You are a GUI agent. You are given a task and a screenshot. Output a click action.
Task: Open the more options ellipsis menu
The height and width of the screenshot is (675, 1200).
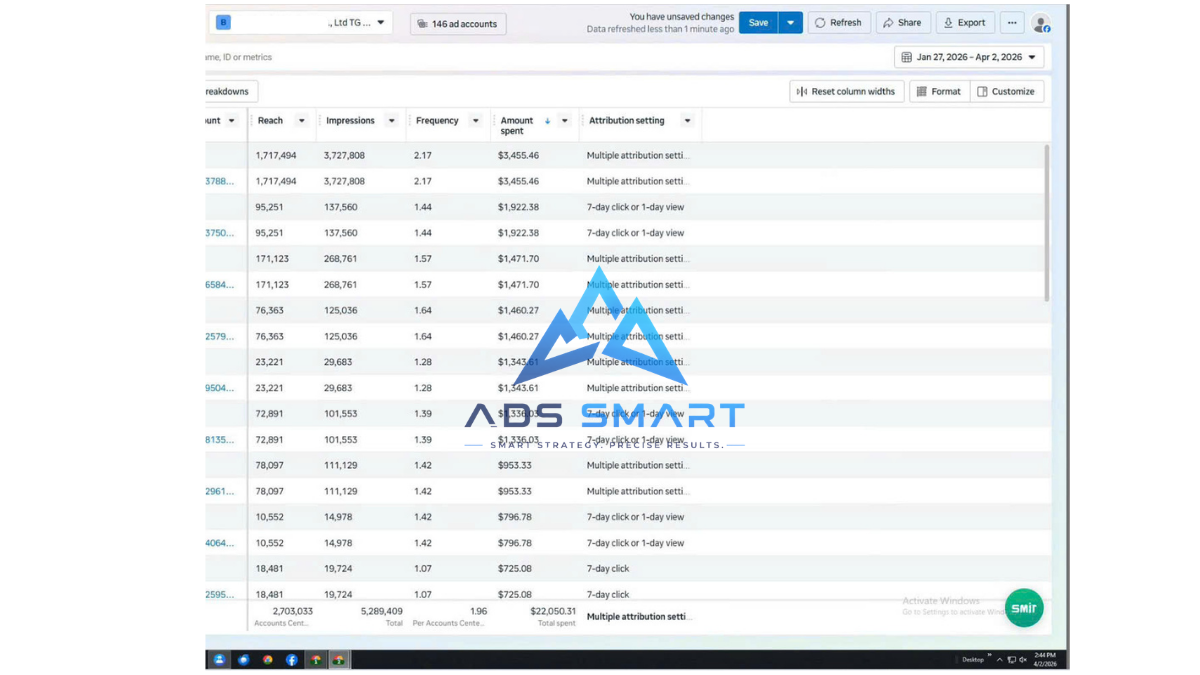point(1012,23)
